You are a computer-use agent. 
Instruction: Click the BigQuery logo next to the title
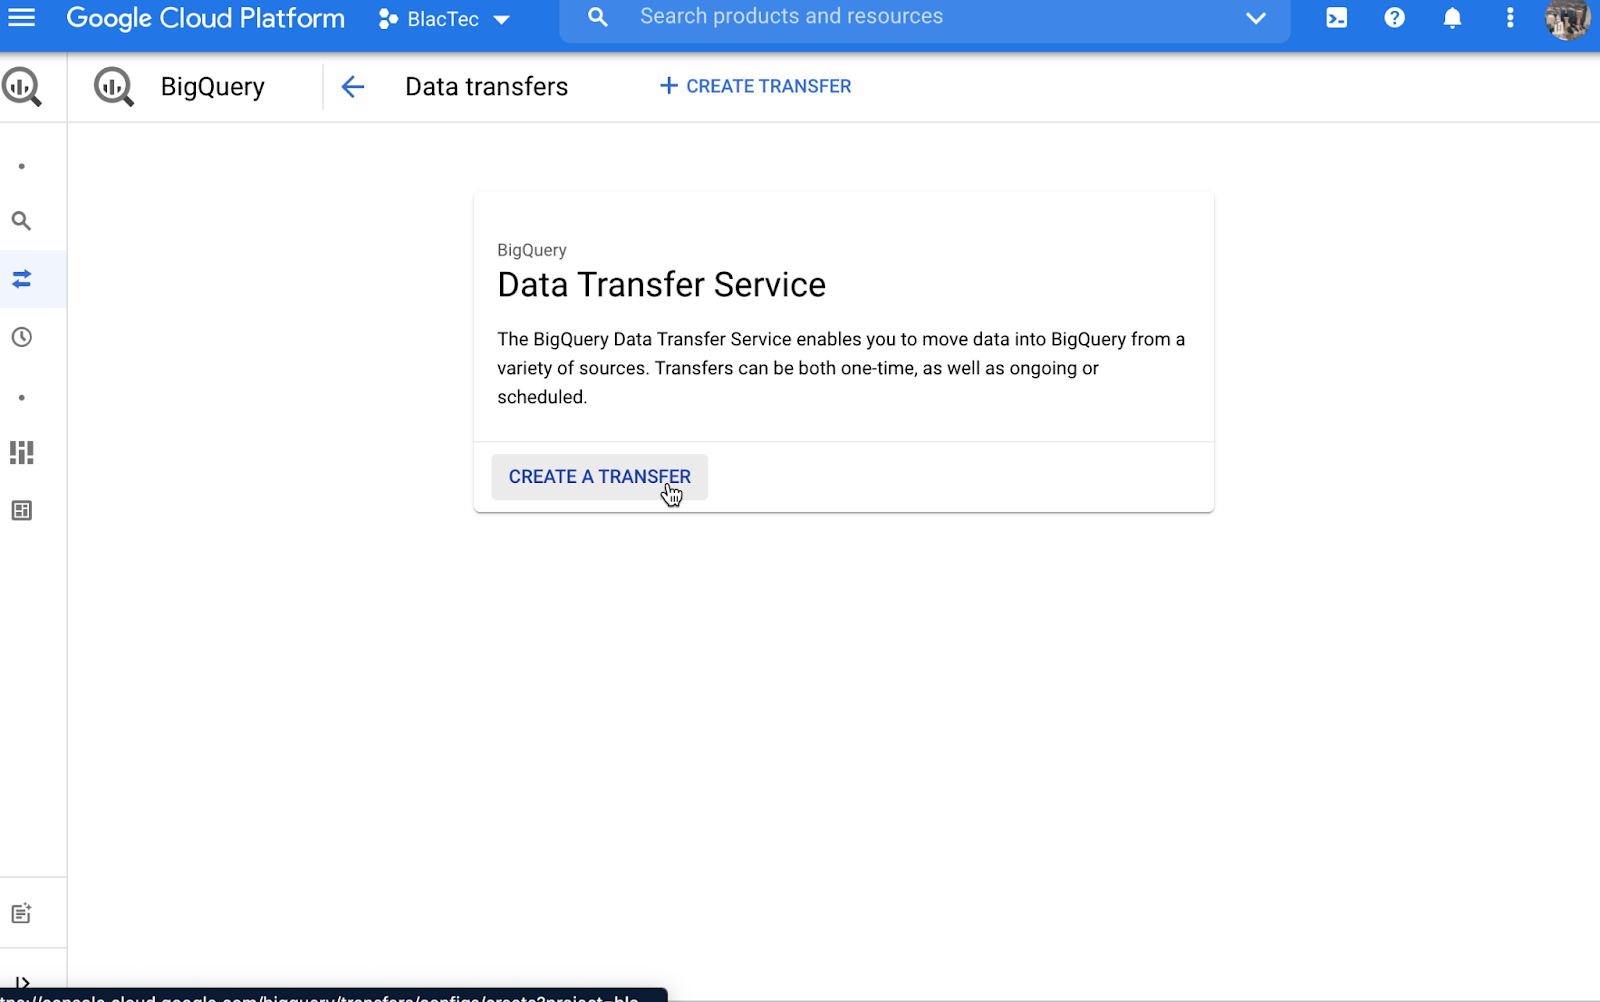(x=114, y=87)
